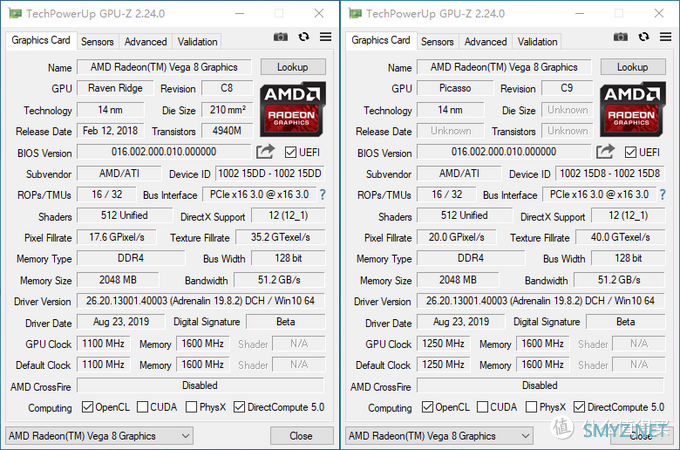Screen dimensions: 680x450
Task: Toggle OpenCL checkbox in left window
Action: 88,407
